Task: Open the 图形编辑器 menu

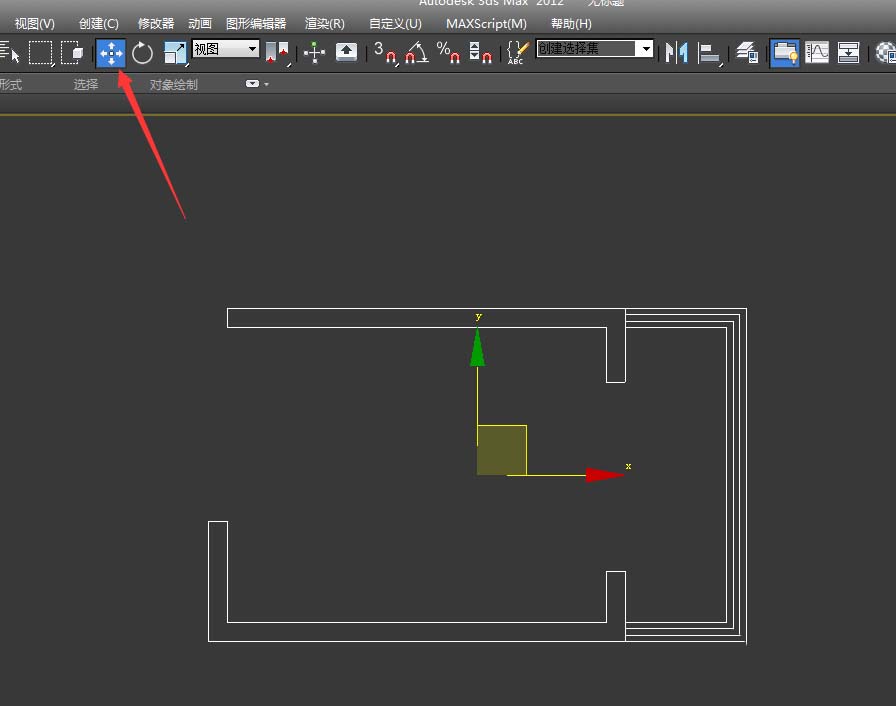Action: click(x=256, y=24)
